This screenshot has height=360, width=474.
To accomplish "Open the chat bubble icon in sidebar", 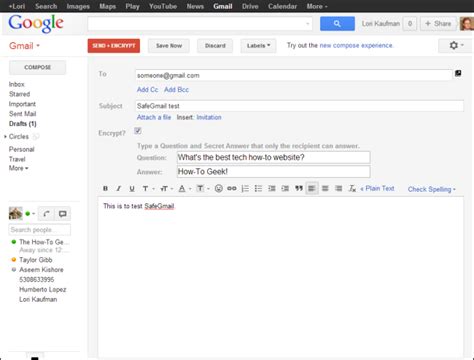I will click(x=62, y=214).
